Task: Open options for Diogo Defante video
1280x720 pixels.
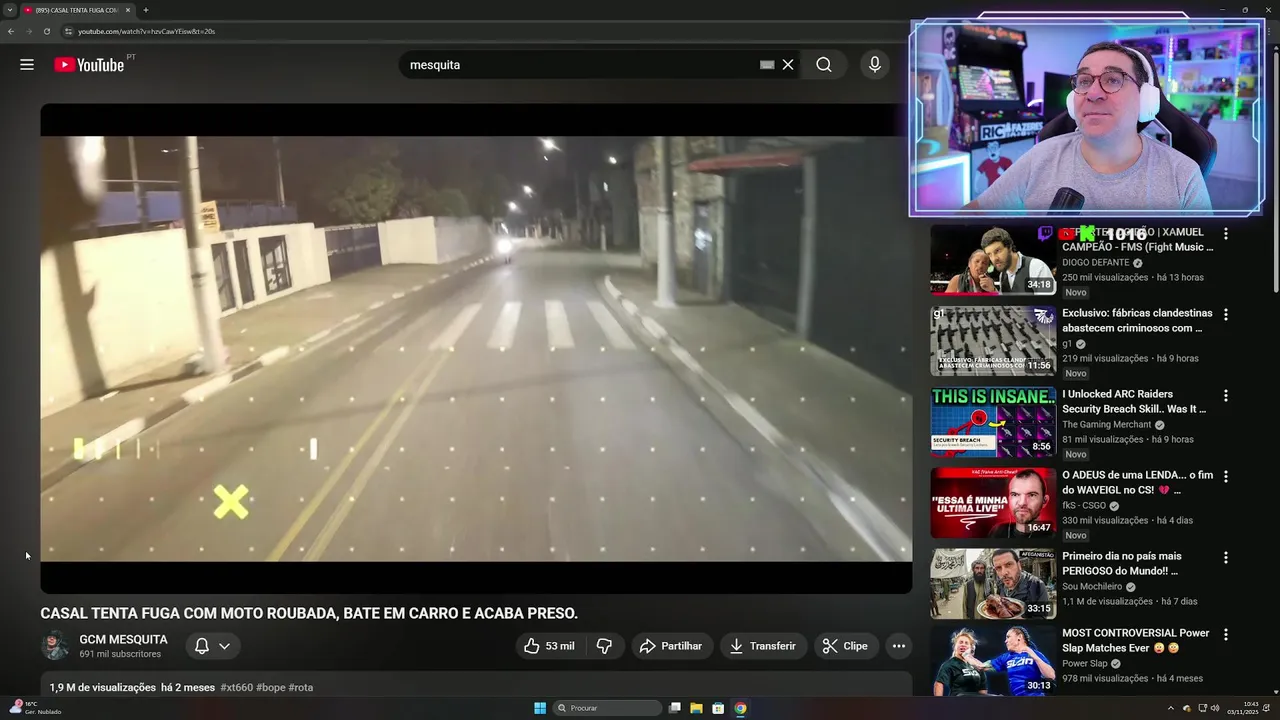Action: tap(1226, 233)
